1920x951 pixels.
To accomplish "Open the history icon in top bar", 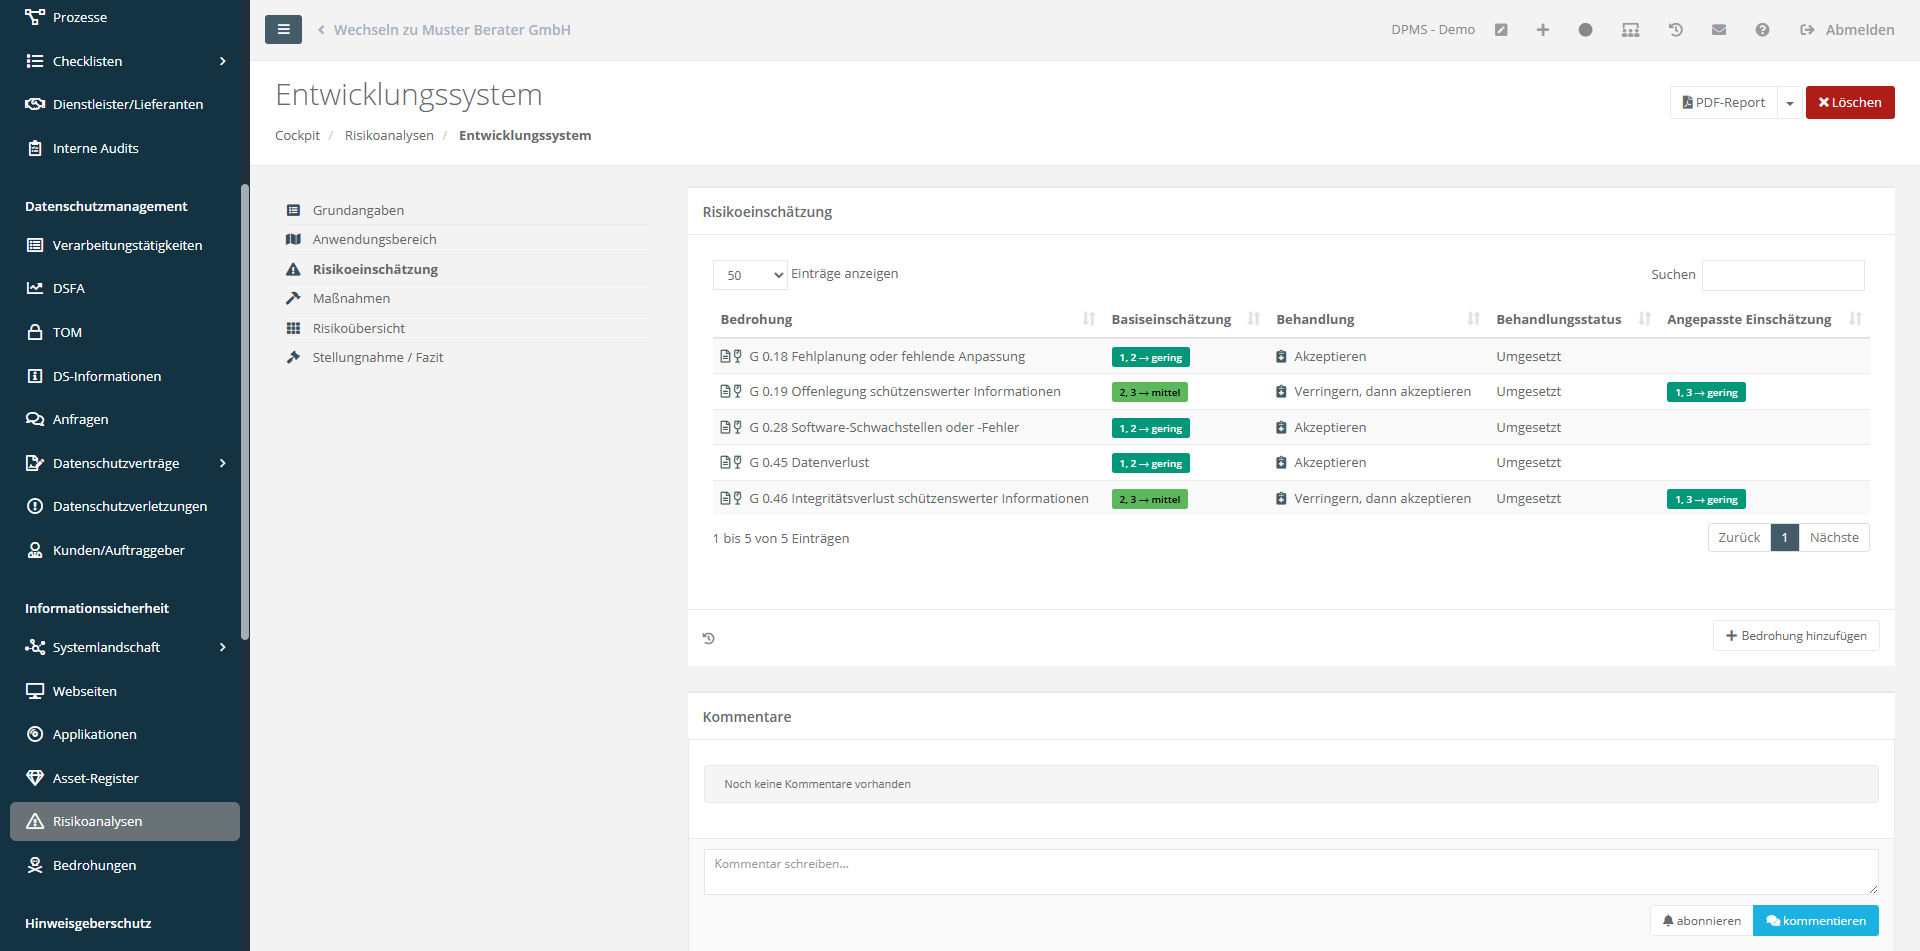I will (1676, 30).
